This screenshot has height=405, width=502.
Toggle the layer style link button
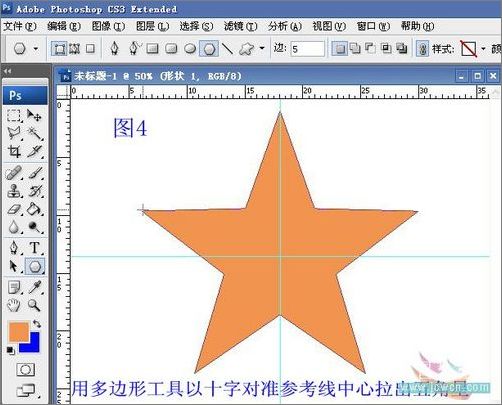point(422,49)
